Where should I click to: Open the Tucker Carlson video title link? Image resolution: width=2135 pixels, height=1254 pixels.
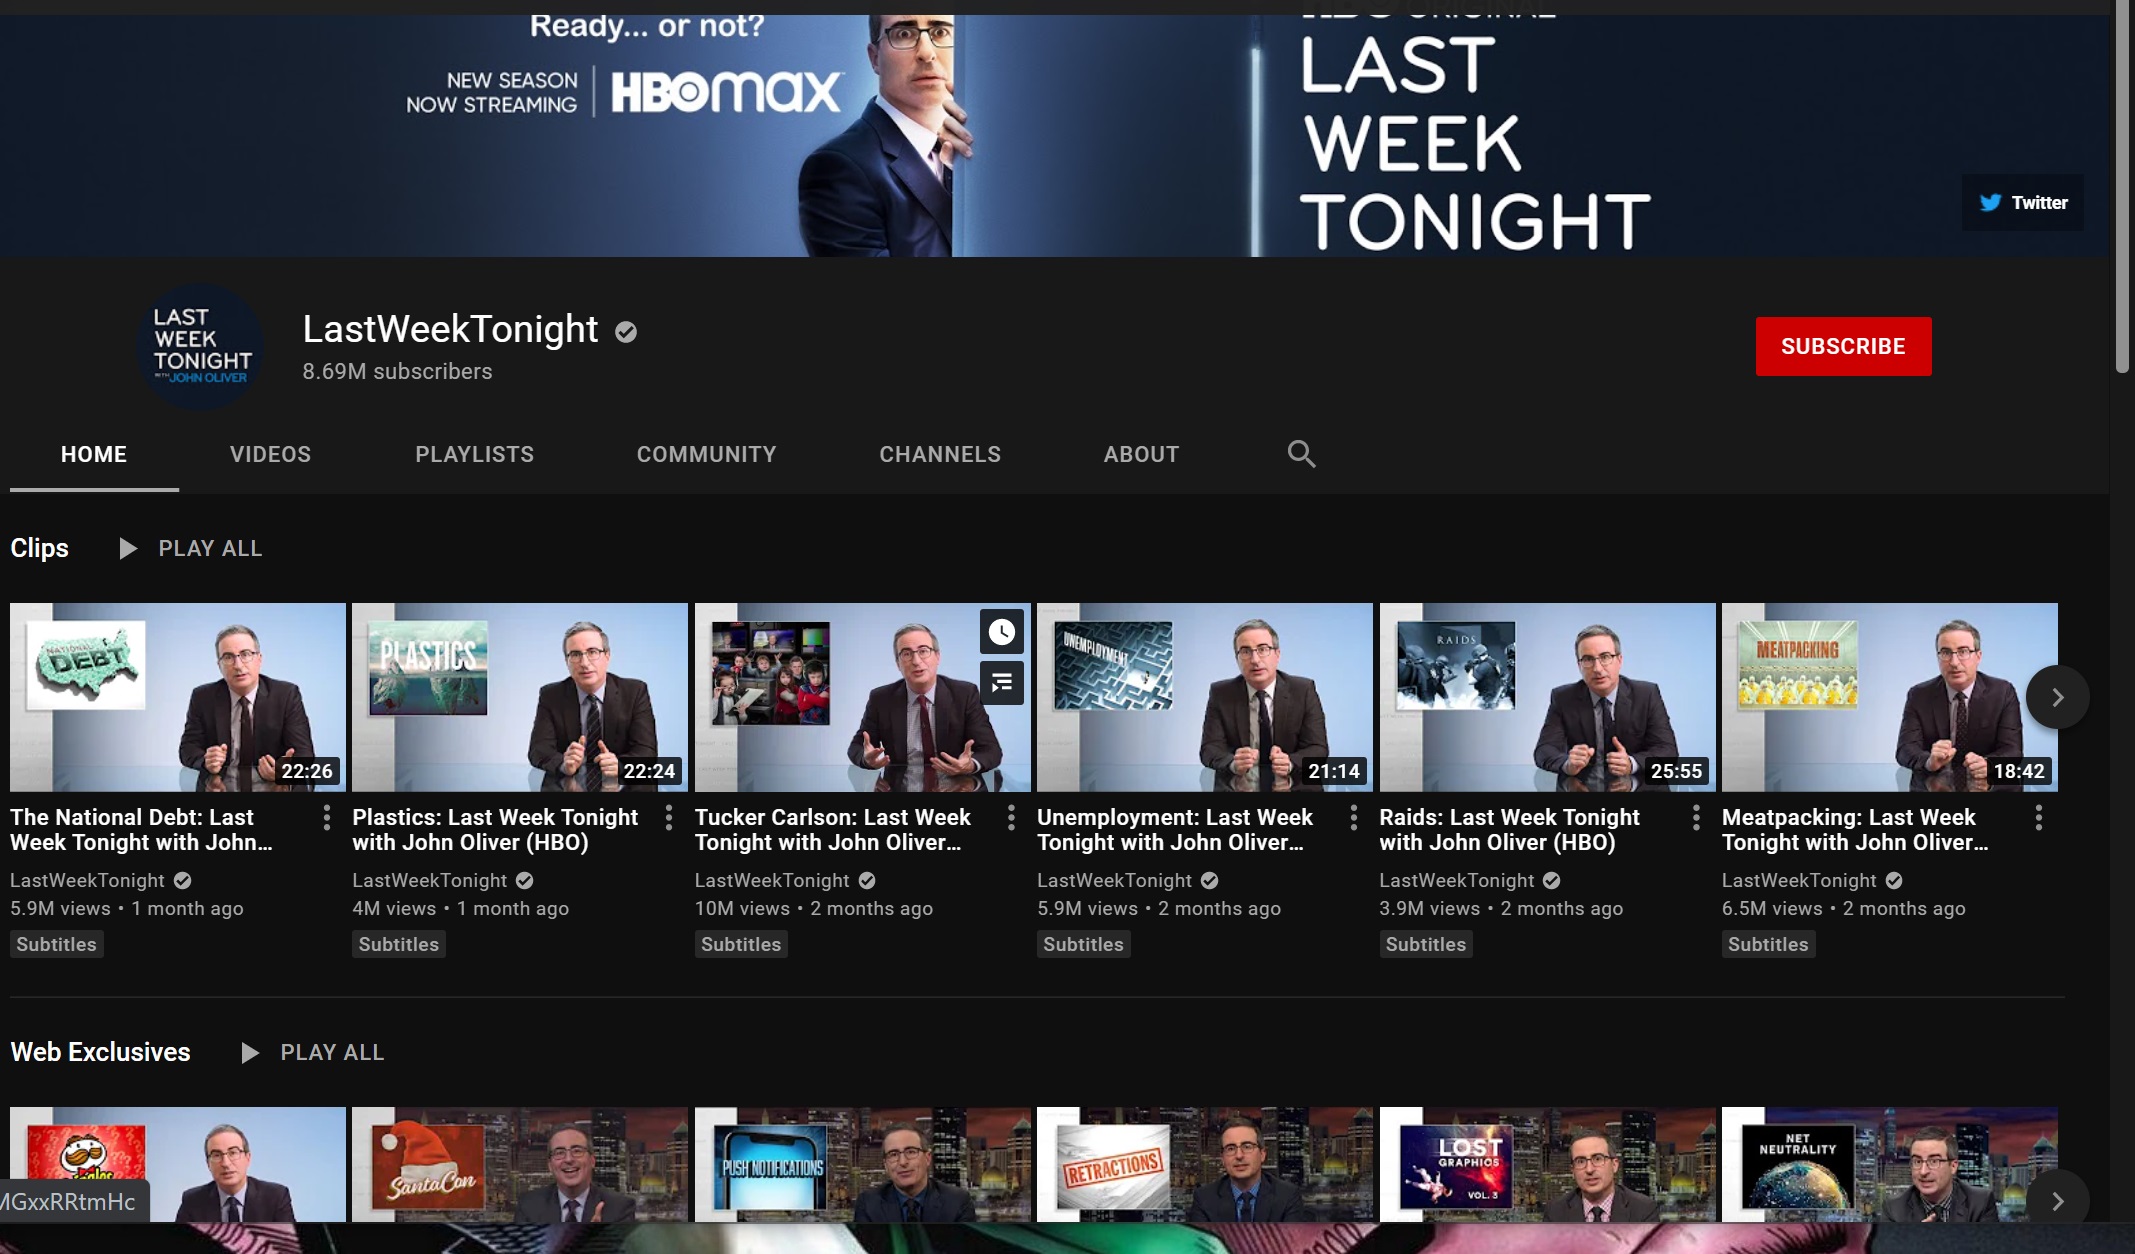tap(832, 830)
